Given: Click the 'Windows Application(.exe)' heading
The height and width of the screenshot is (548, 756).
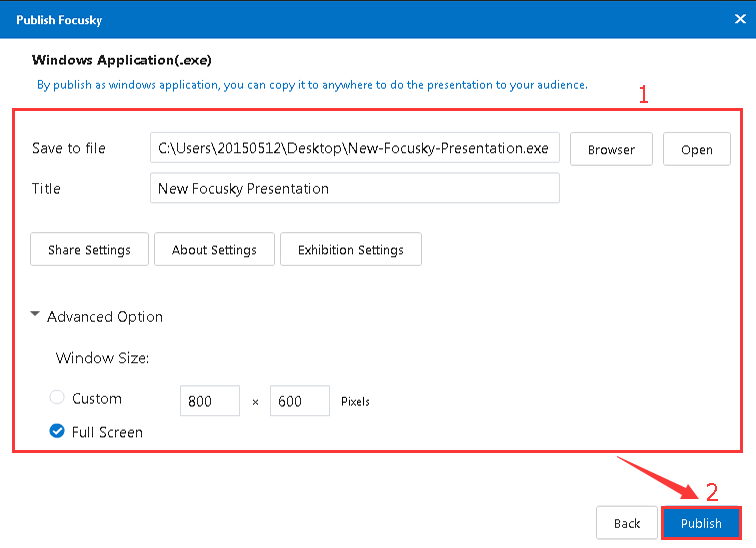Looking at the screenshot, I should click(x=122, y=60).
